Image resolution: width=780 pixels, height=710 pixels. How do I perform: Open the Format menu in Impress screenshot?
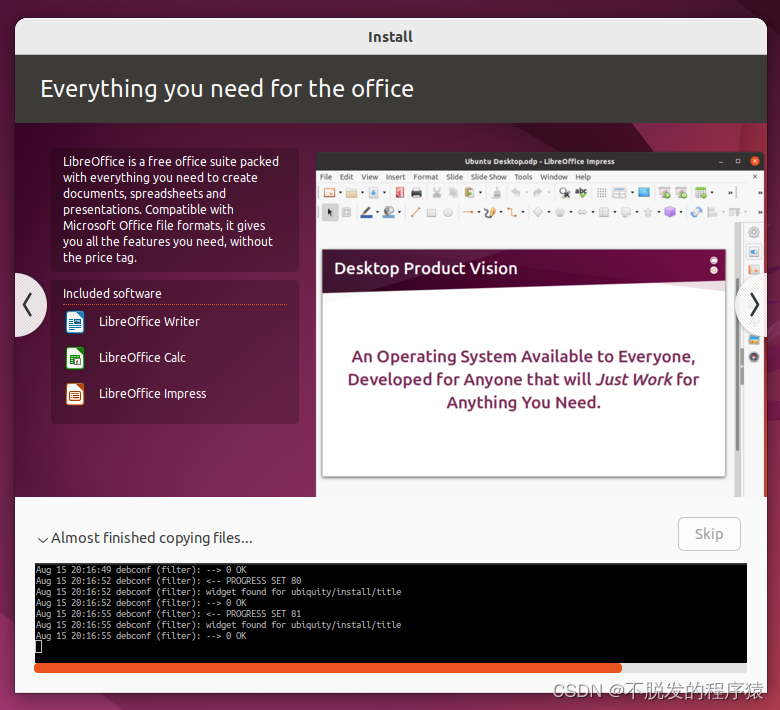point(426,177)
